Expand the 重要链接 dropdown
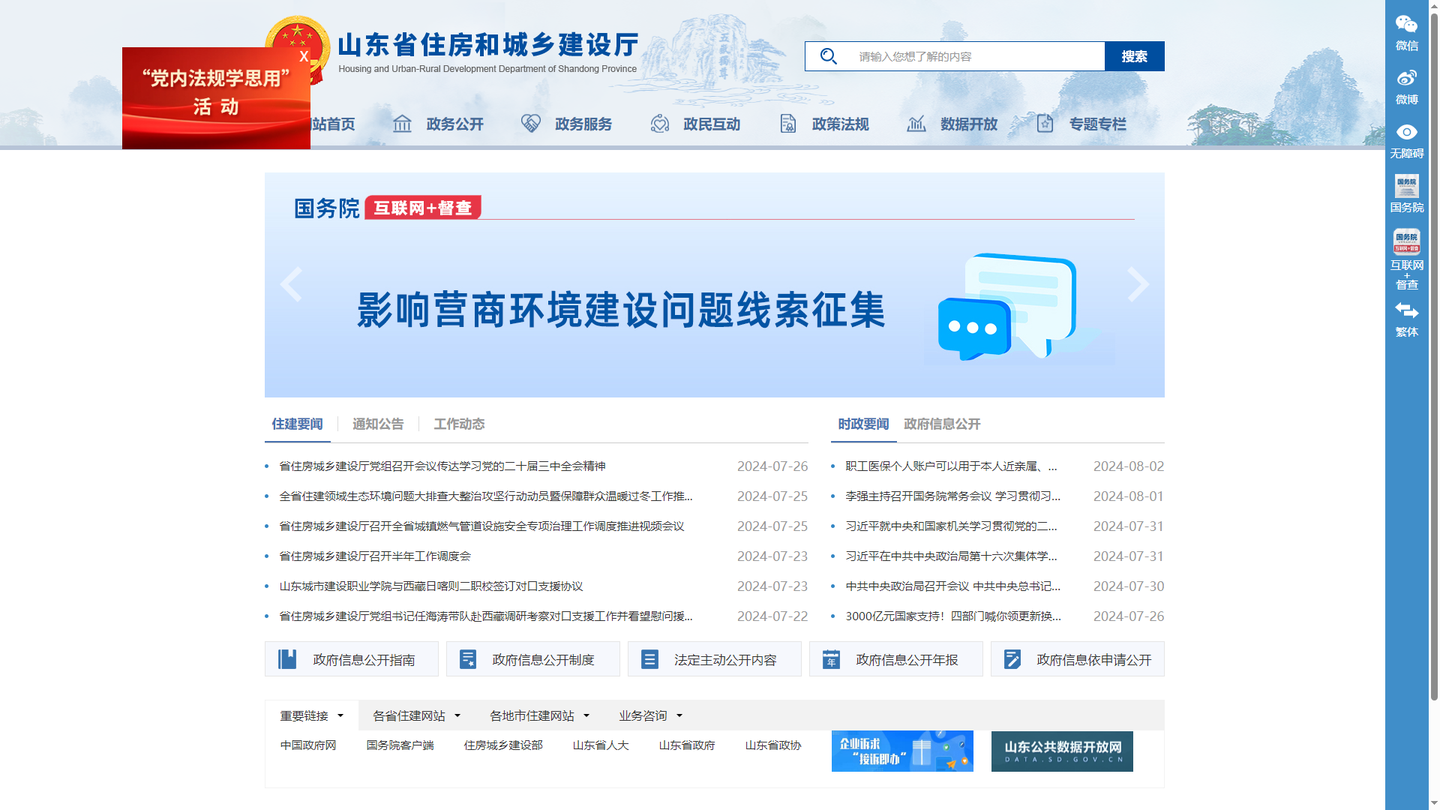 [311, 716]
